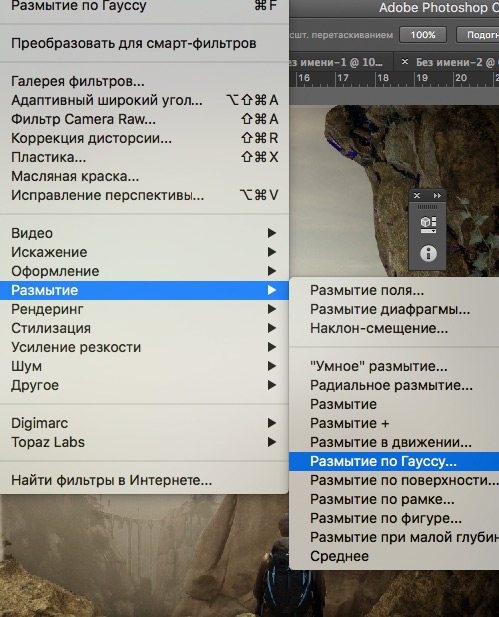
Task: Choose Преобразовать для смарт-фильтров
Action: (144, 43)
